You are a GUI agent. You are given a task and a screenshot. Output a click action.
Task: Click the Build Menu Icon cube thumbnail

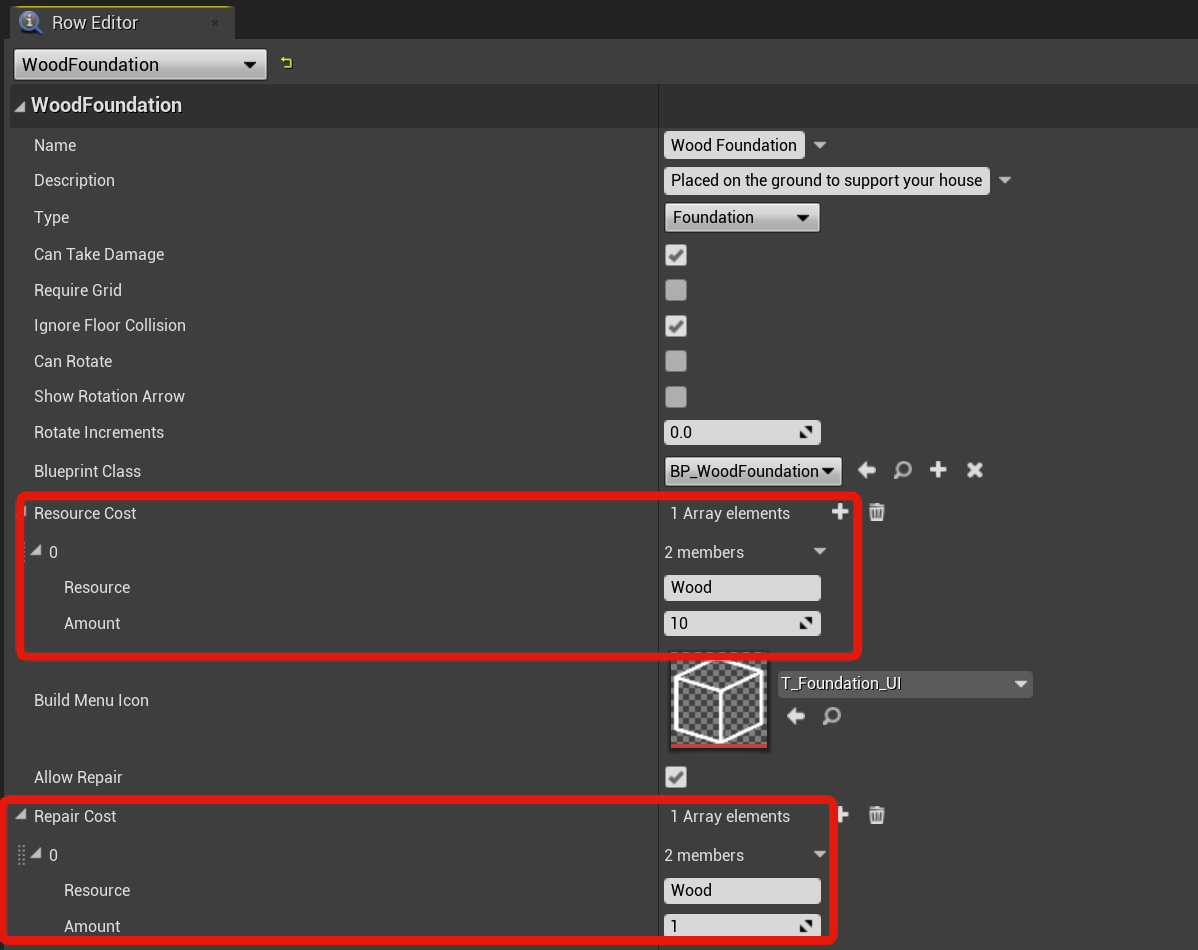[719, 700]
